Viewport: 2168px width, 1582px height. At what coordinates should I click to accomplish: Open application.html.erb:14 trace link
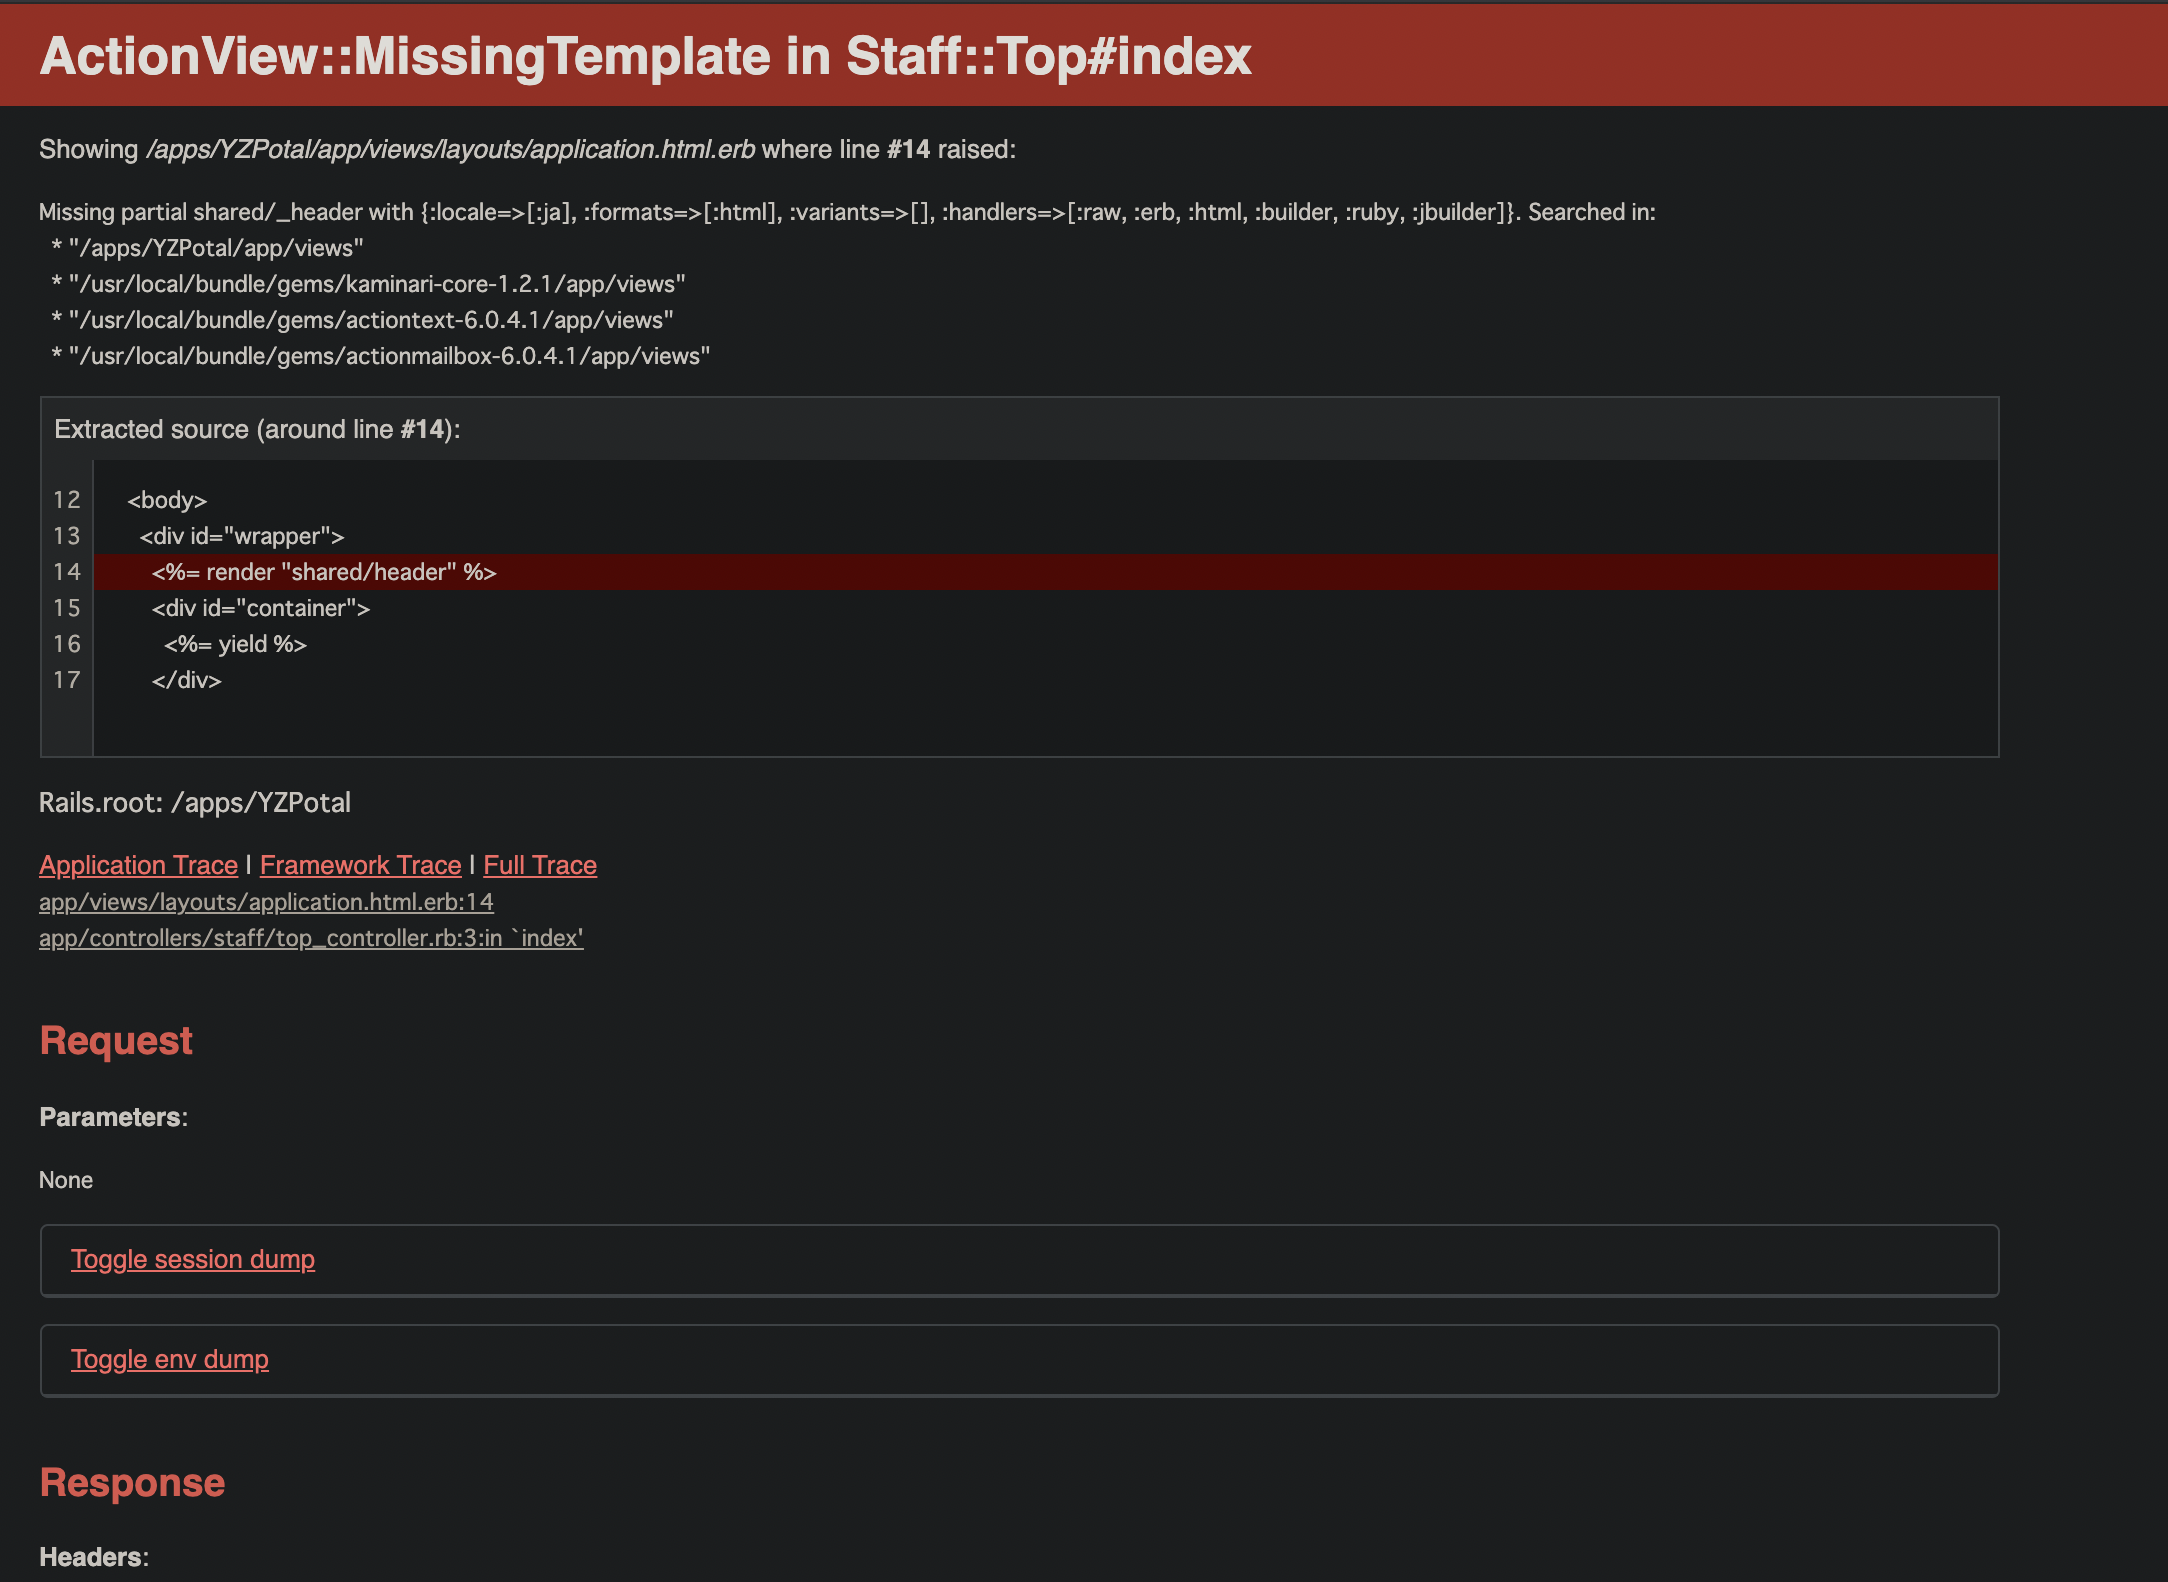coord(266,902)
